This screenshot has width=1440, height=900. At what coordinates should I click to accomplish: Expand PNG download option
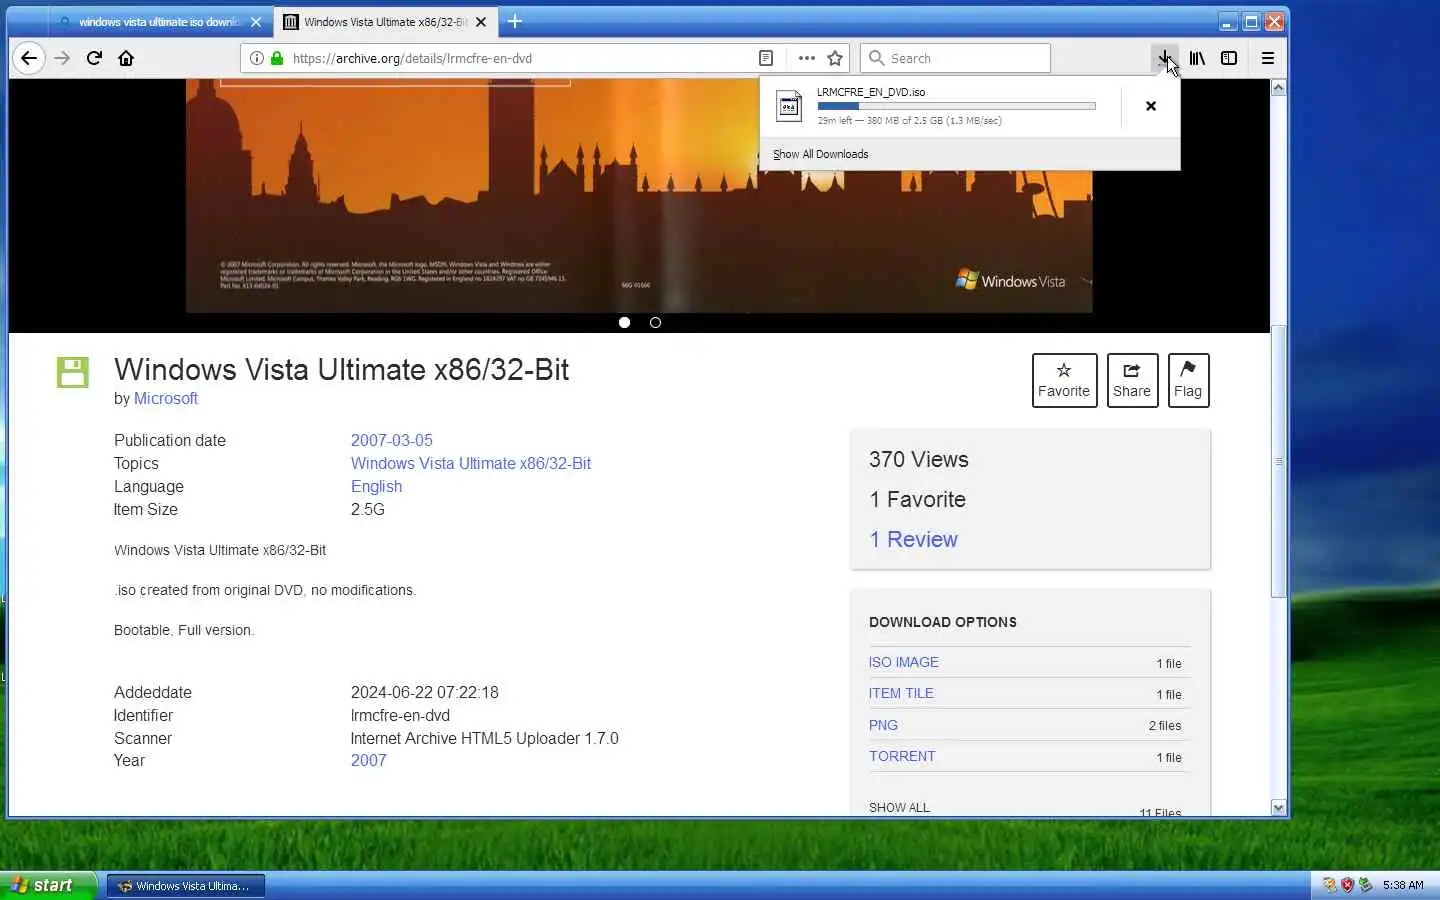(x=883, y=725)
